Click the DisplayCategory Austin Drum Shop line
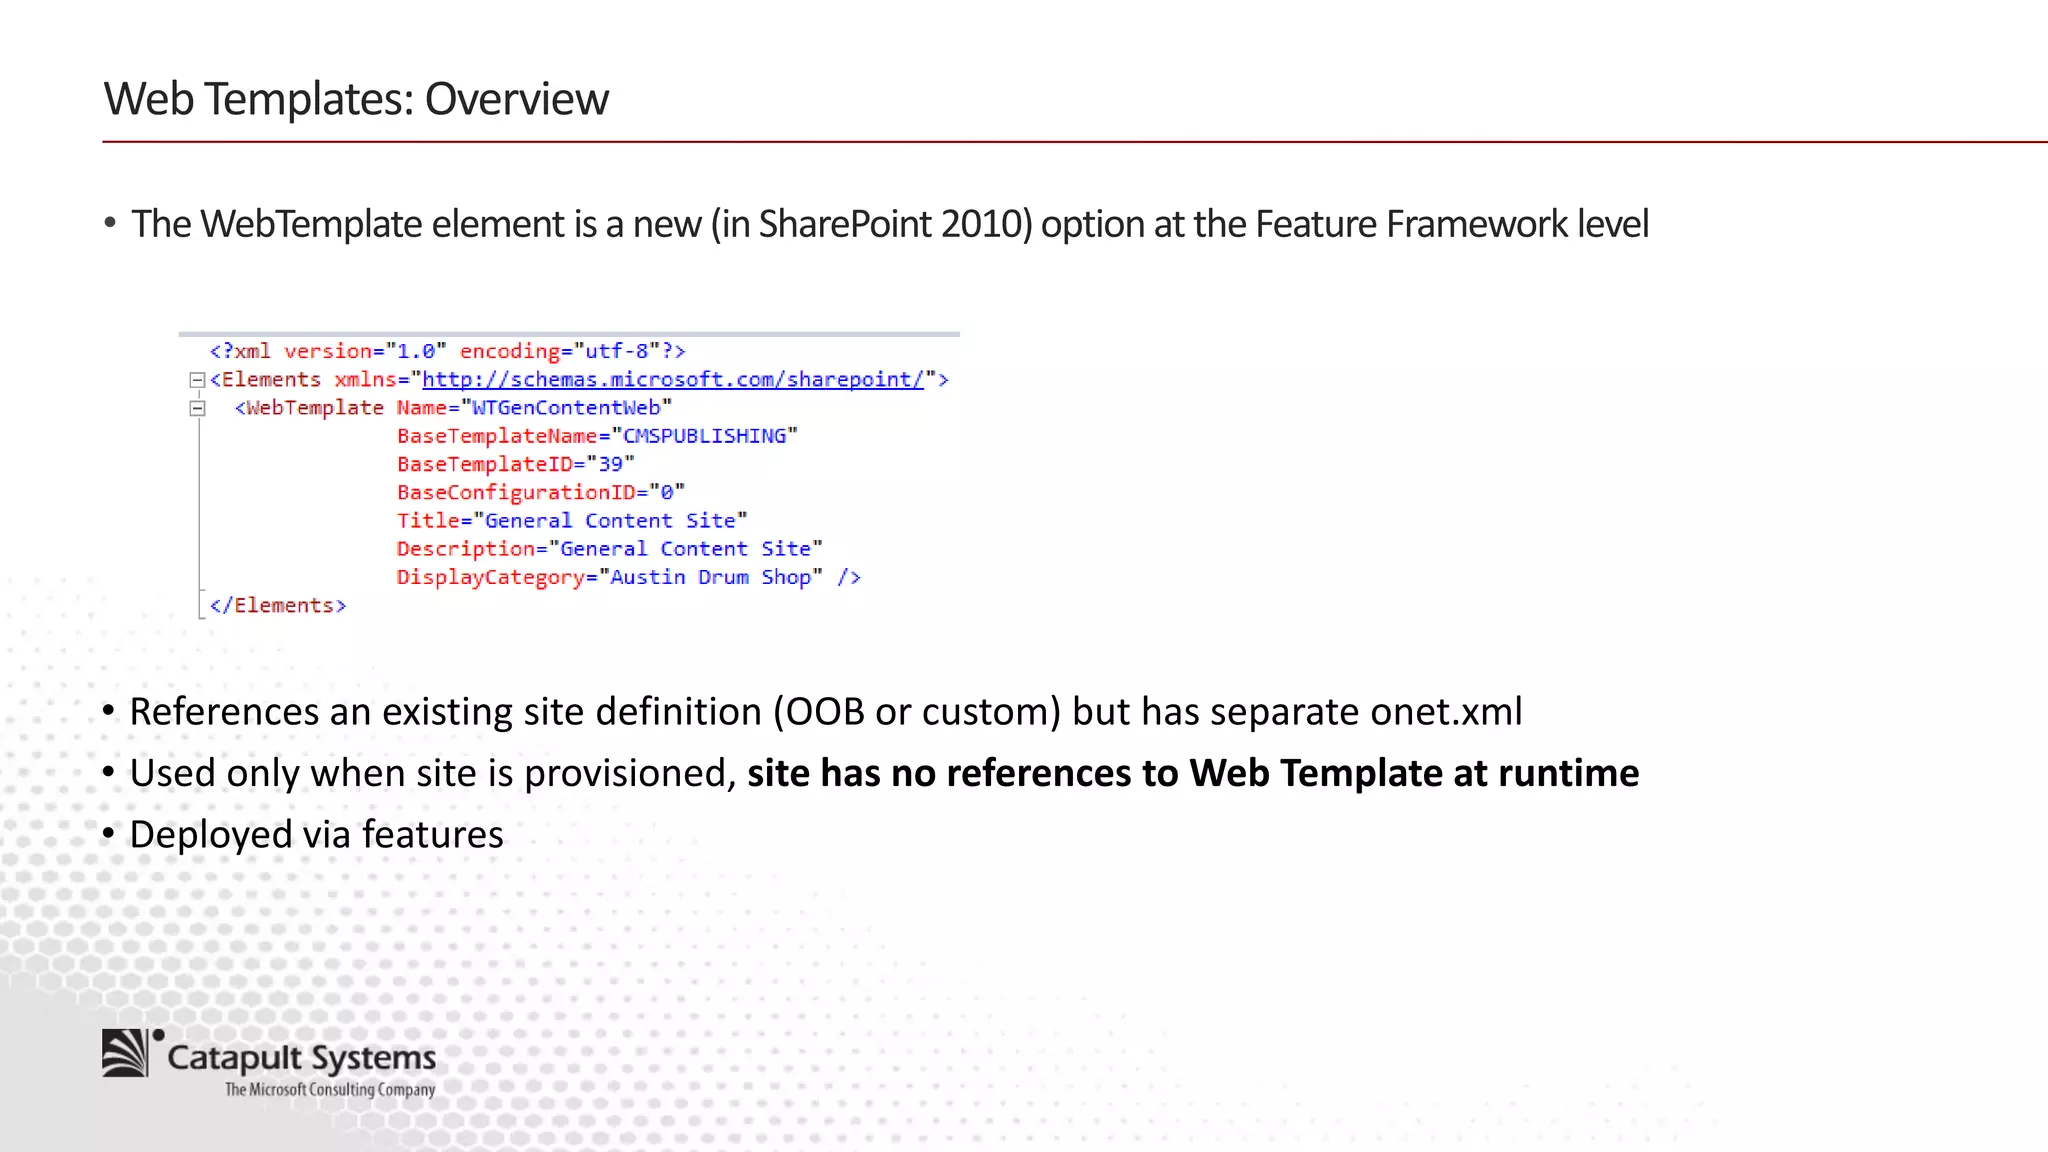The width and height of the screenshot is (2048, 1152). coord(628,577)
